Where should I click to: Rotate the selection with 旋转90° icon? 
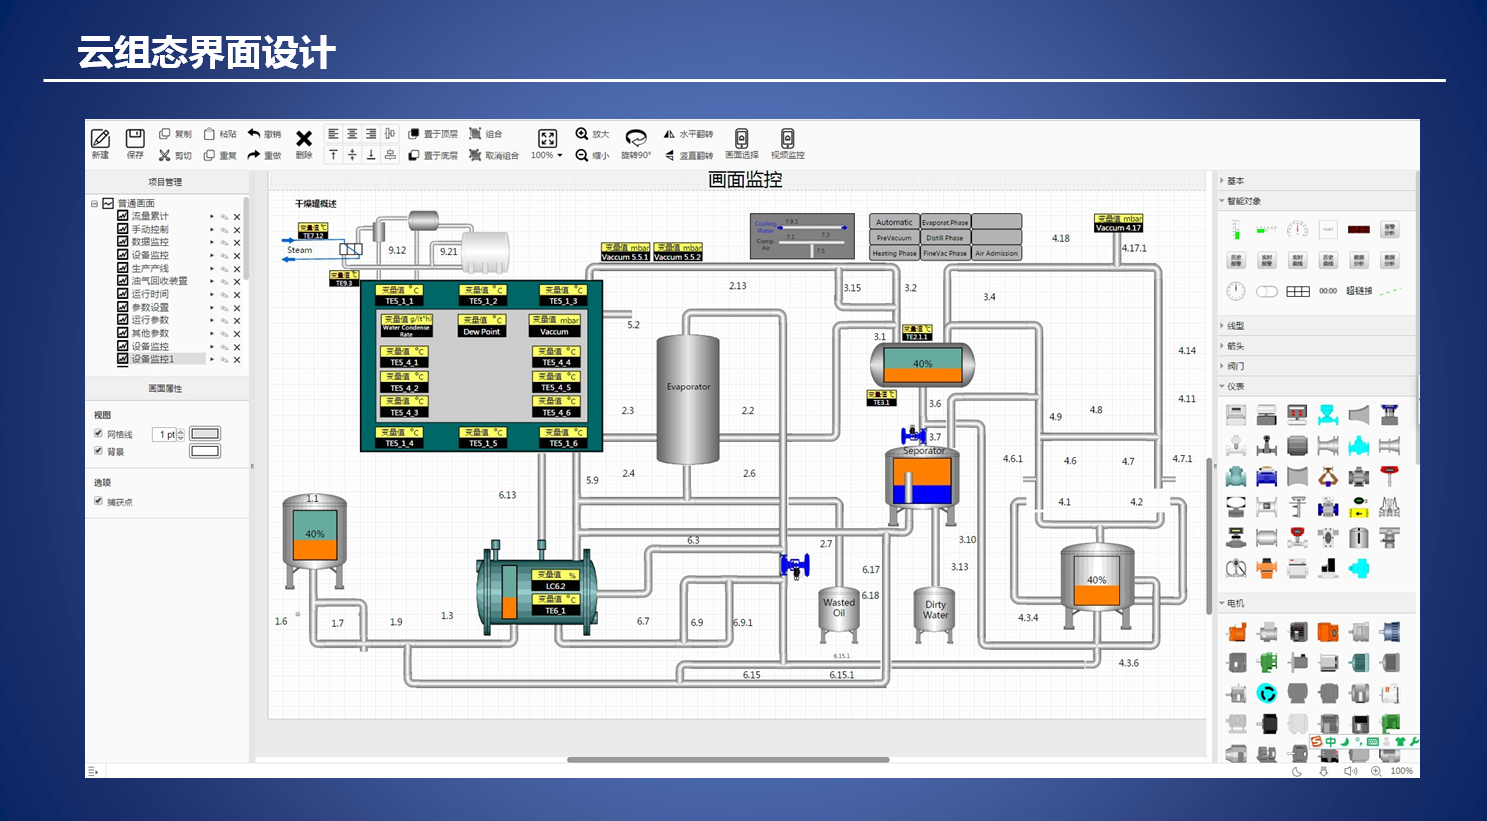coord(636,138)
